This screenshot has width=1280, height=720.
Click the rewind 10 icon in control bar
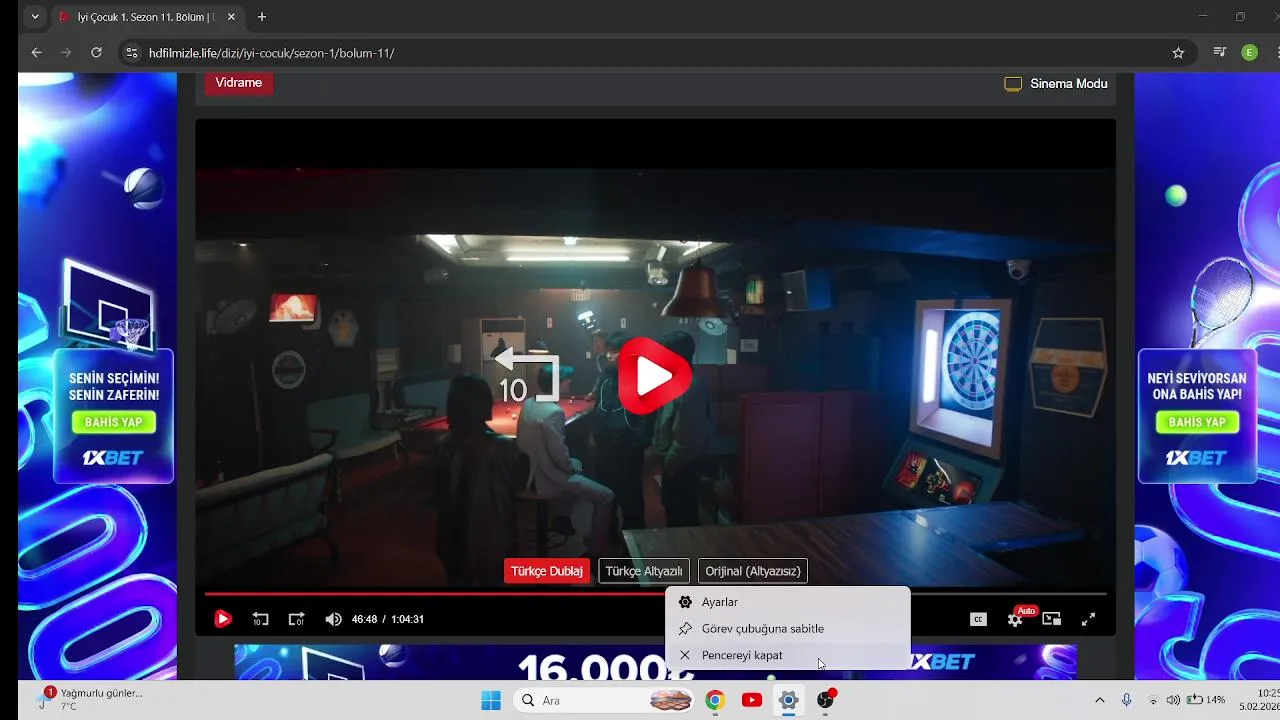(260, 619)
